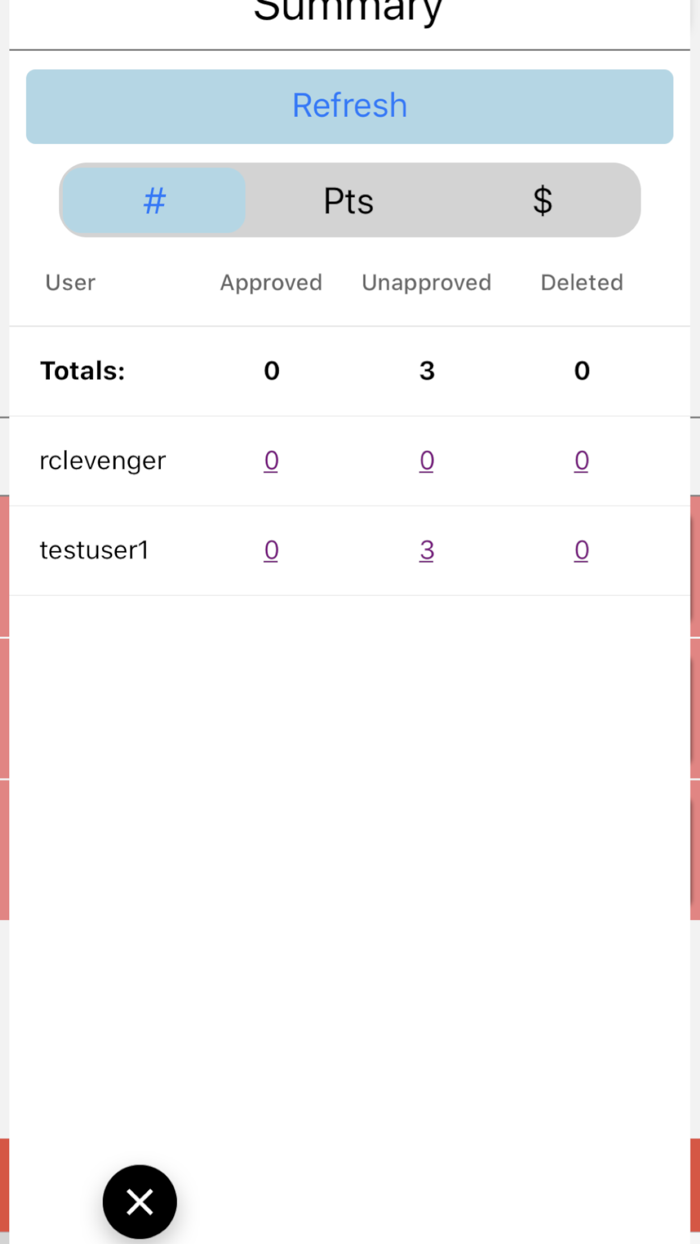Tap the Deleted column header
The image size is (700, 1244).
581,282
